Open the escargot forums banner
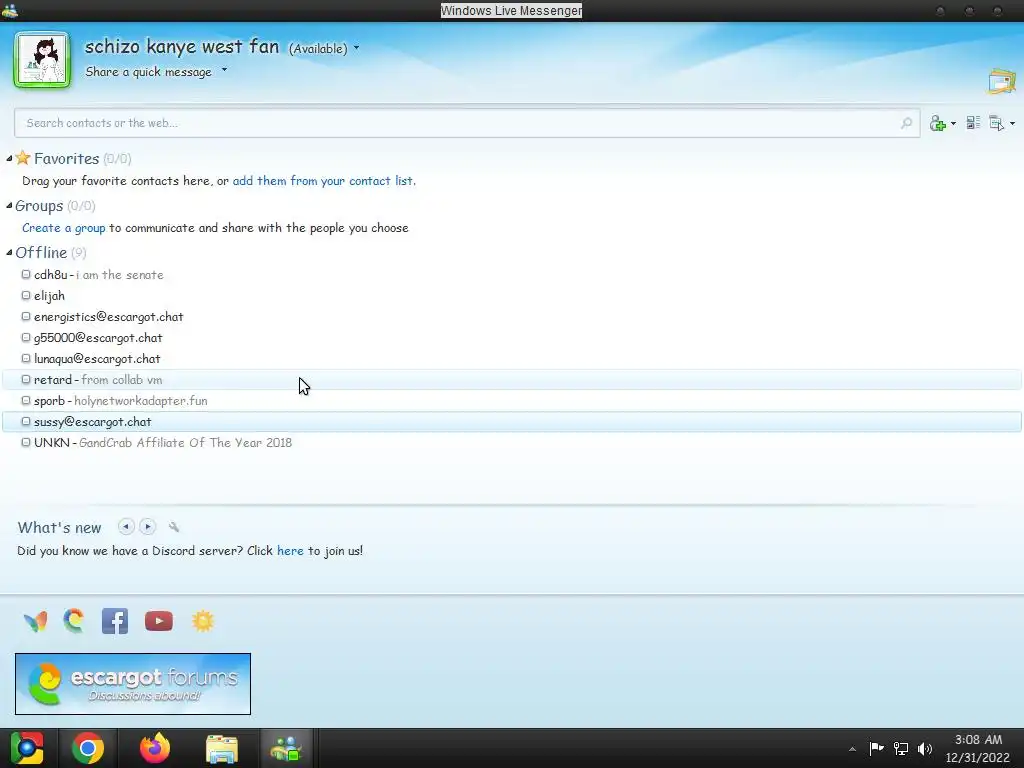Viewport: 1024px width, 768px height. click(x=133, y=684)
